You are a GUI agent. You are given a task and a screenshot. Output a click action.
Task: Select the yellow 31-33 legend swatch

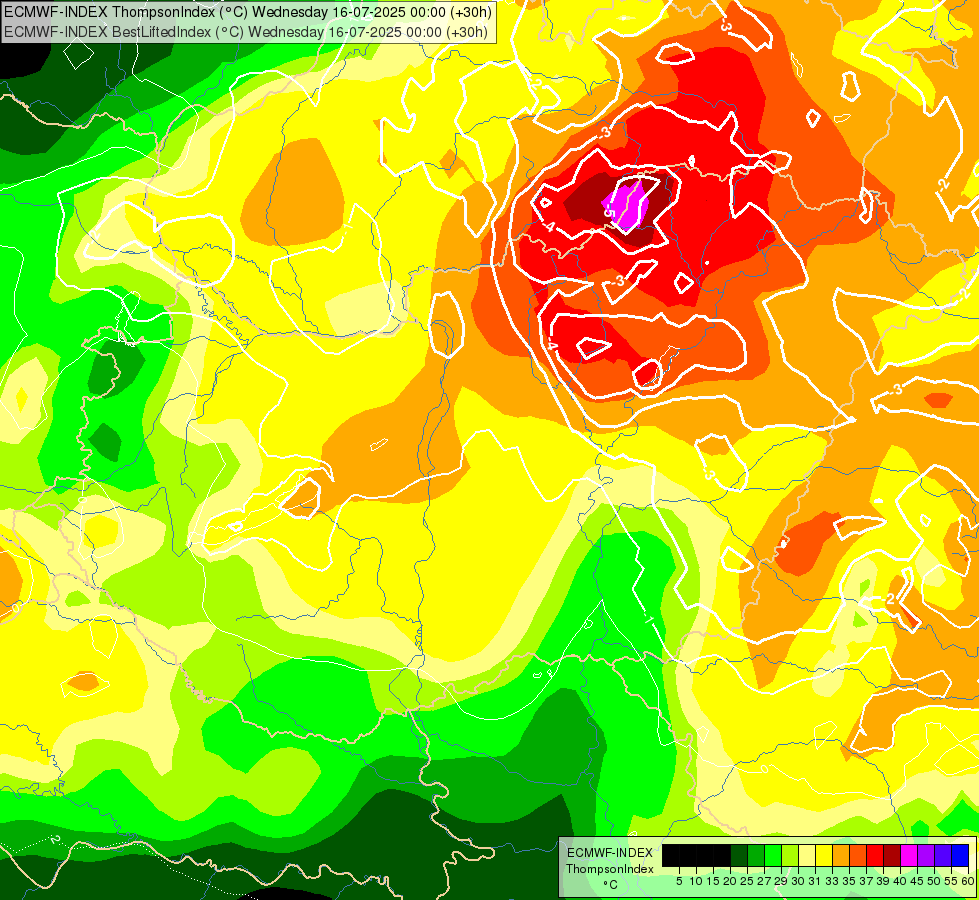[x=824, y=855]
